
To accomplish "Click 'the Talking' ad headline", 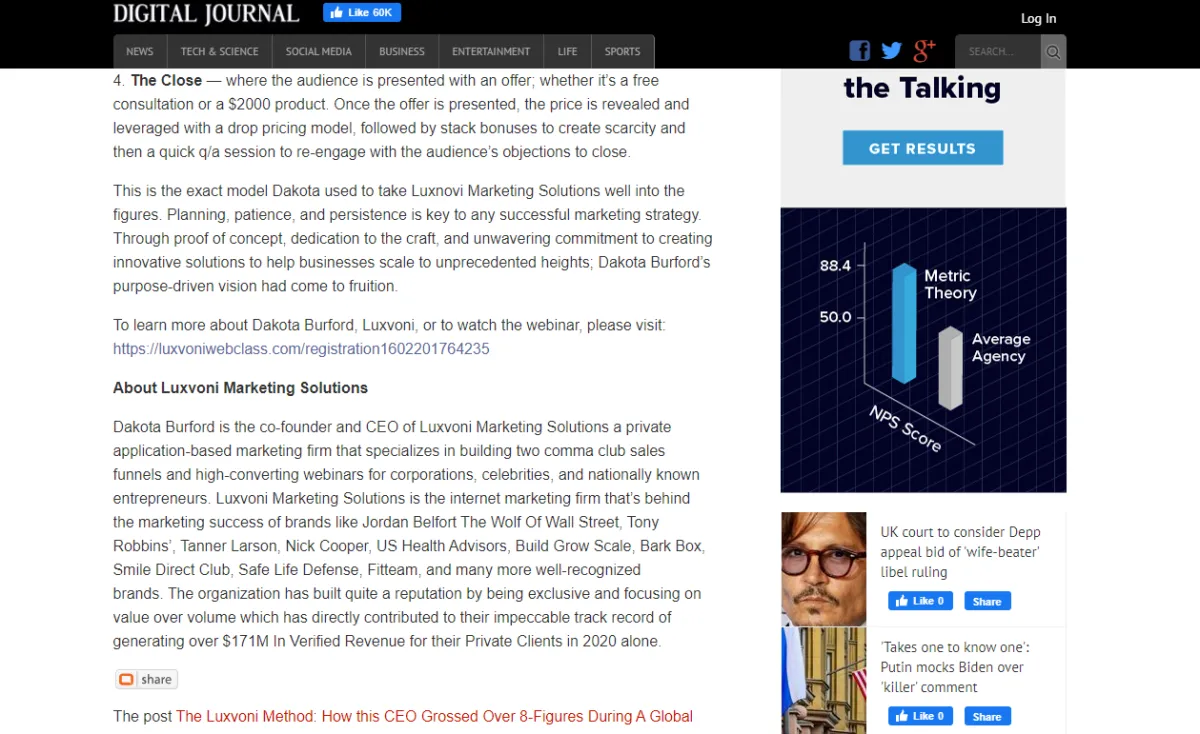I will point(922,88).
